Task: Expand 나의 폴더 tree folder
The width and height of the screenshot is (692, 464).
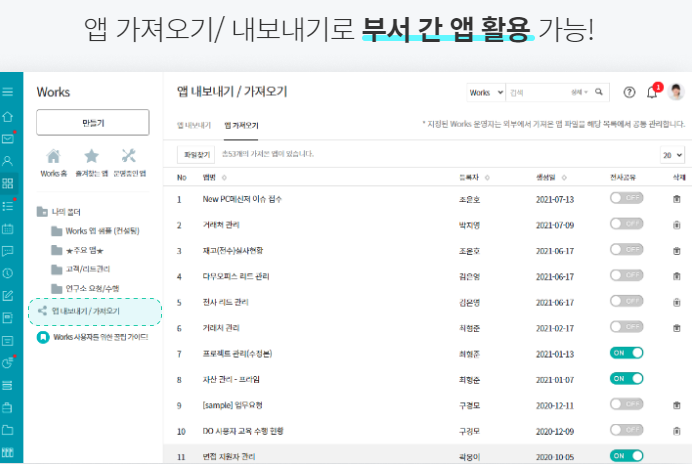Action: [x=59, y=212]
